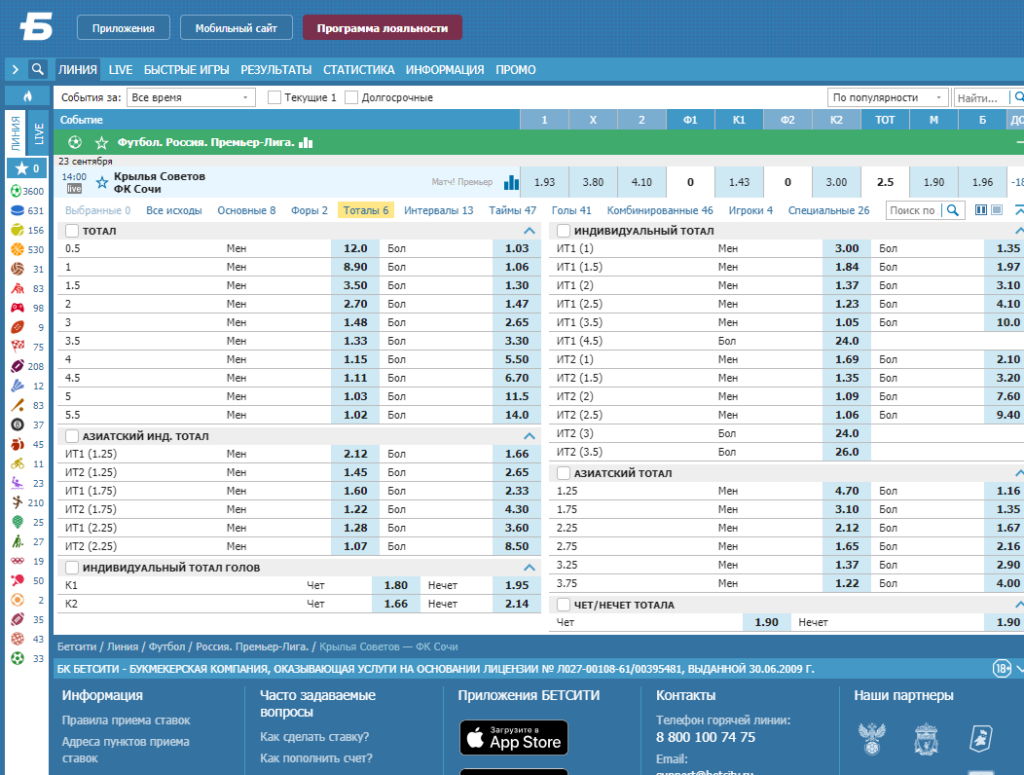Check the ИНДИВИДУАЛЬНЫЙ ТОТАЛ ГОЛОВ checkbox
This screenshot has width=1024, height=775.
[72, 567]
